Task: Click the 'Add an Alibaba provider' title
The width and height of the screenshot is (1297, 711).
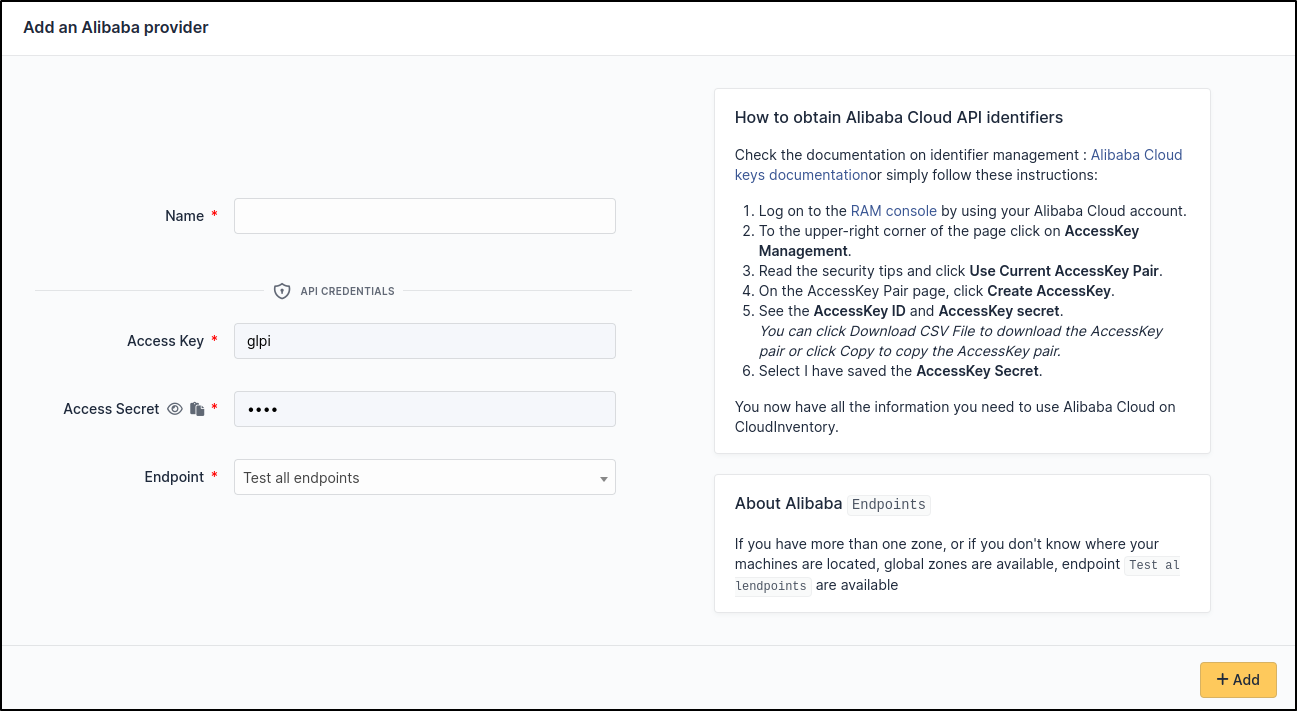Action: [x=116, y=28]
